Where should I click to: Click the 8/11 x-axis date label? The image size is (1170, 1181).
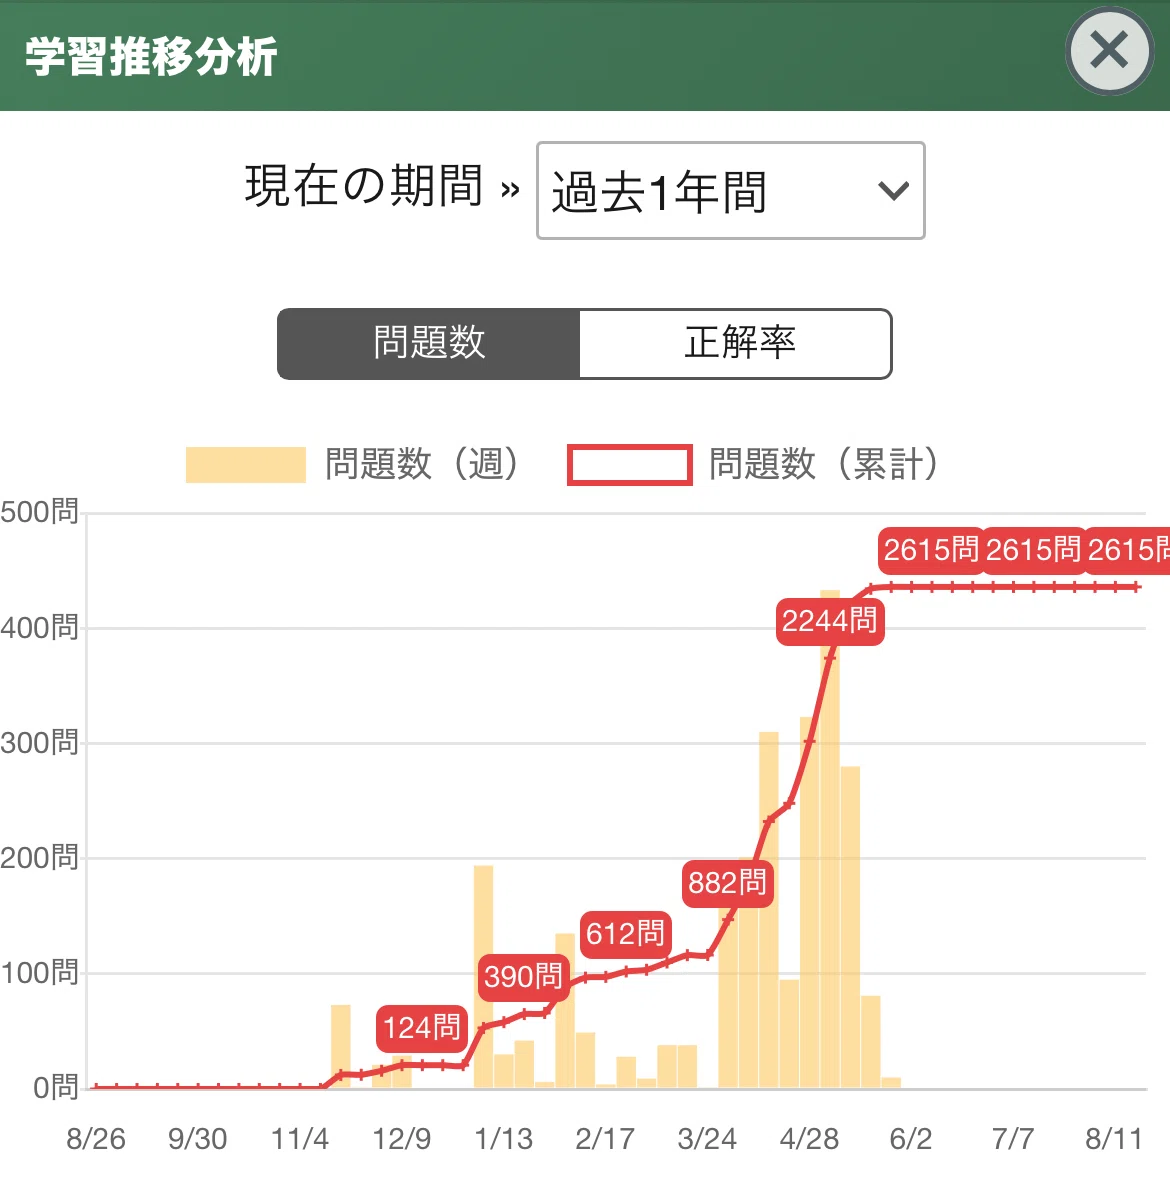(x=1114, y=1139)
